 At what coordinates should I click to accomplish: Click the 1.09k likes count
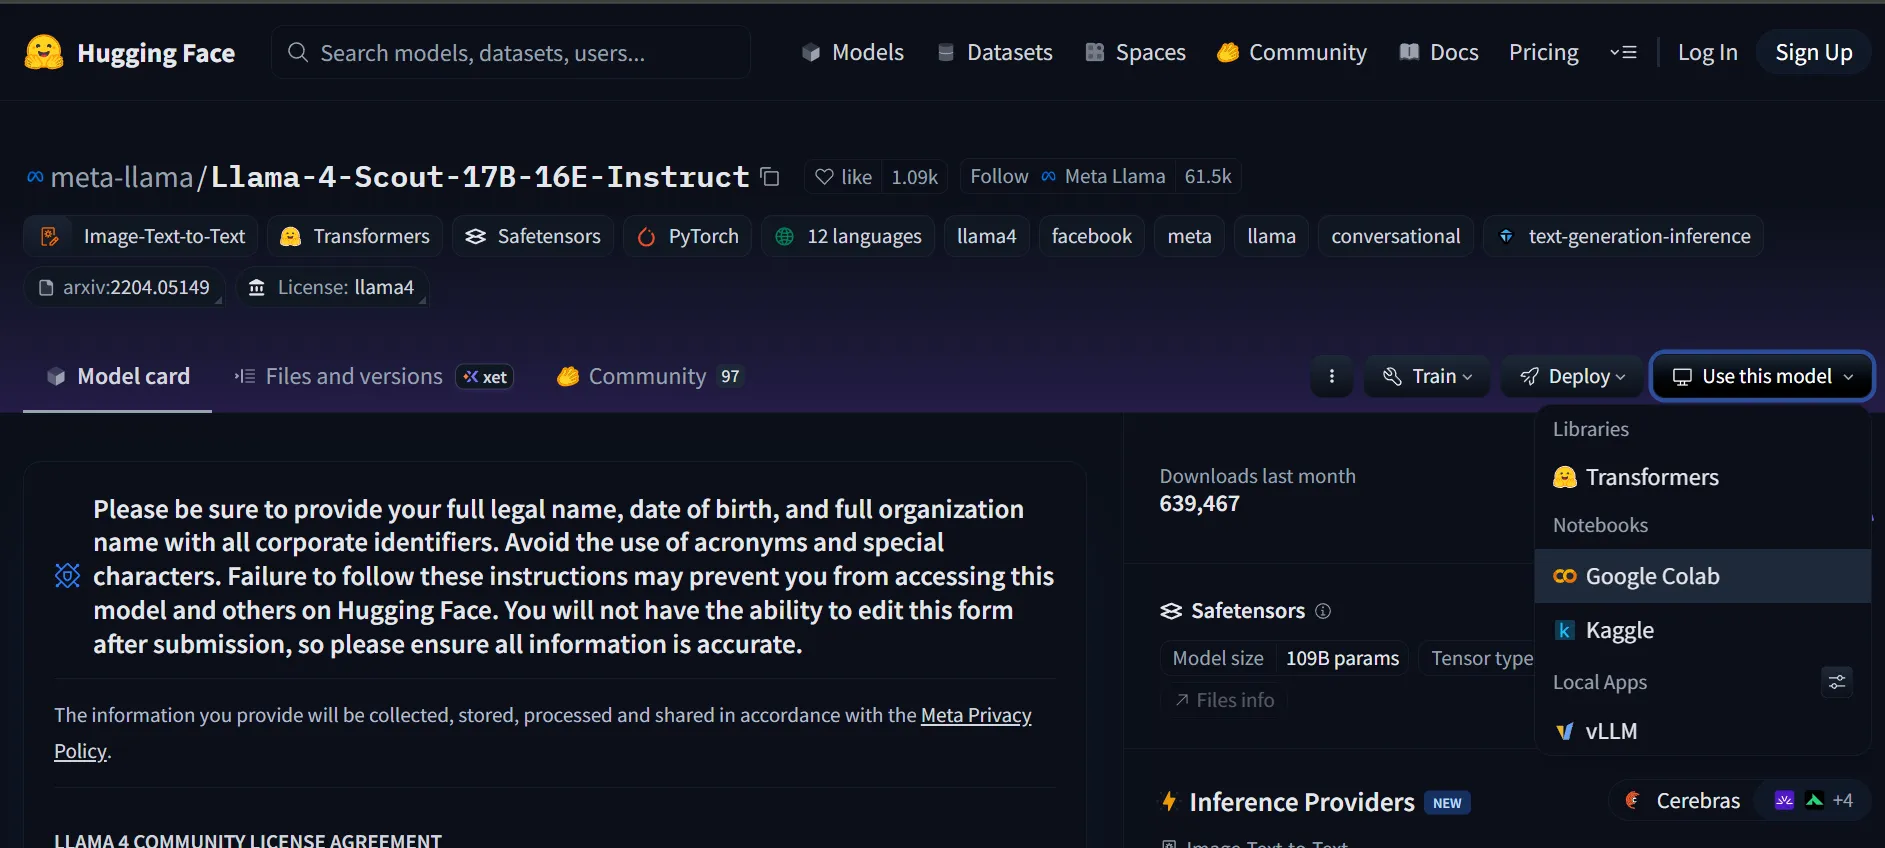coord(914,177)
